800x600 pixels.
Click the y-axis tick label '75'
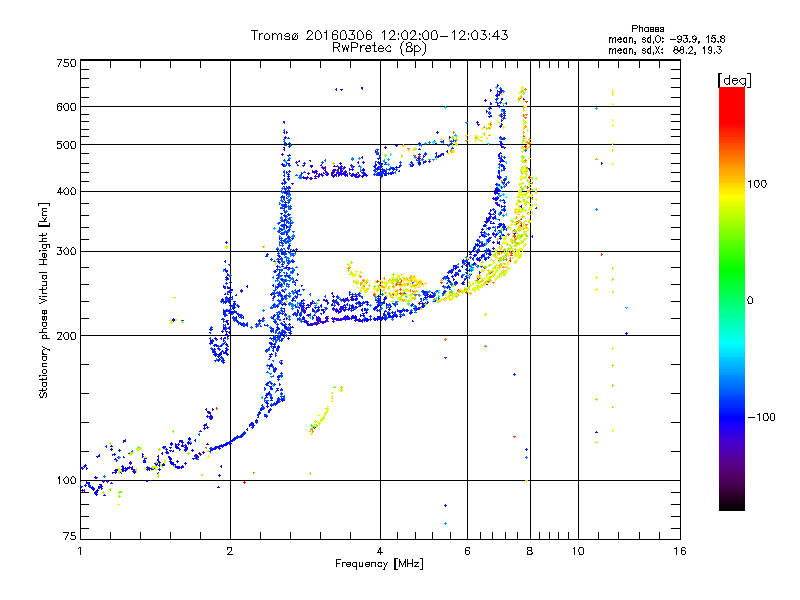click(70, 536)
